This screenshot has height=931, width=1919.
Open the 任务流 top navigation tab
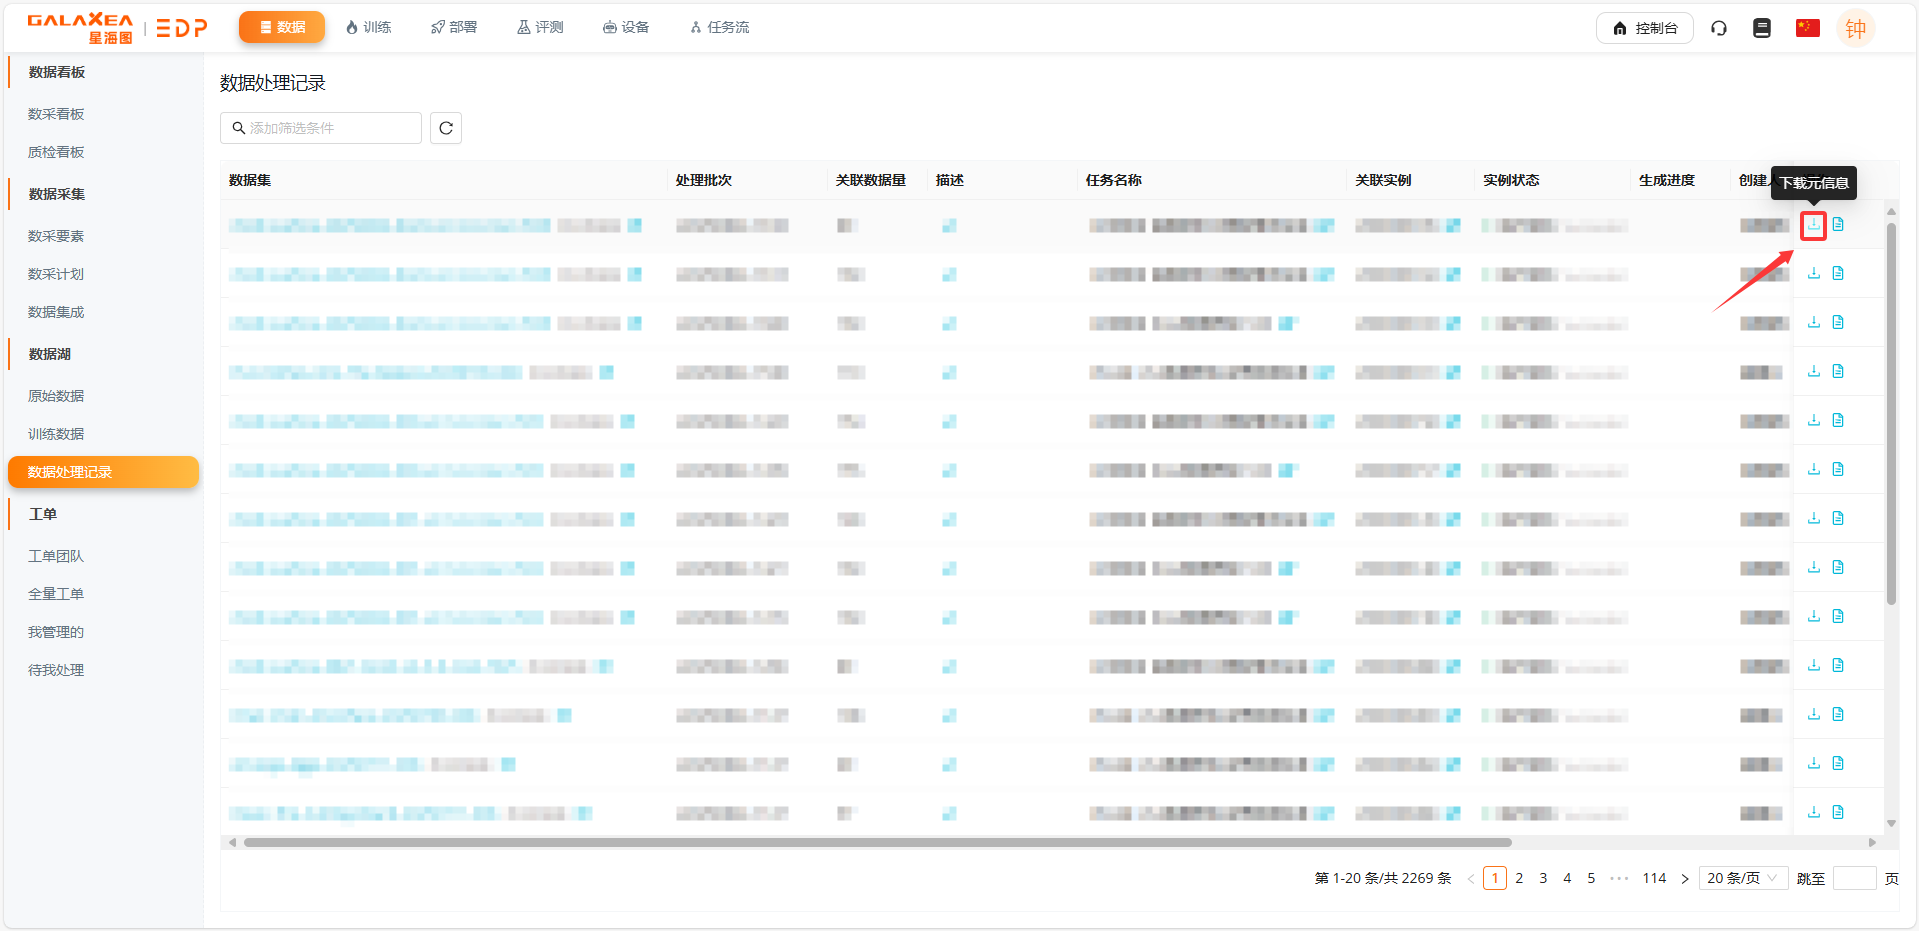[x=719, y=27]
